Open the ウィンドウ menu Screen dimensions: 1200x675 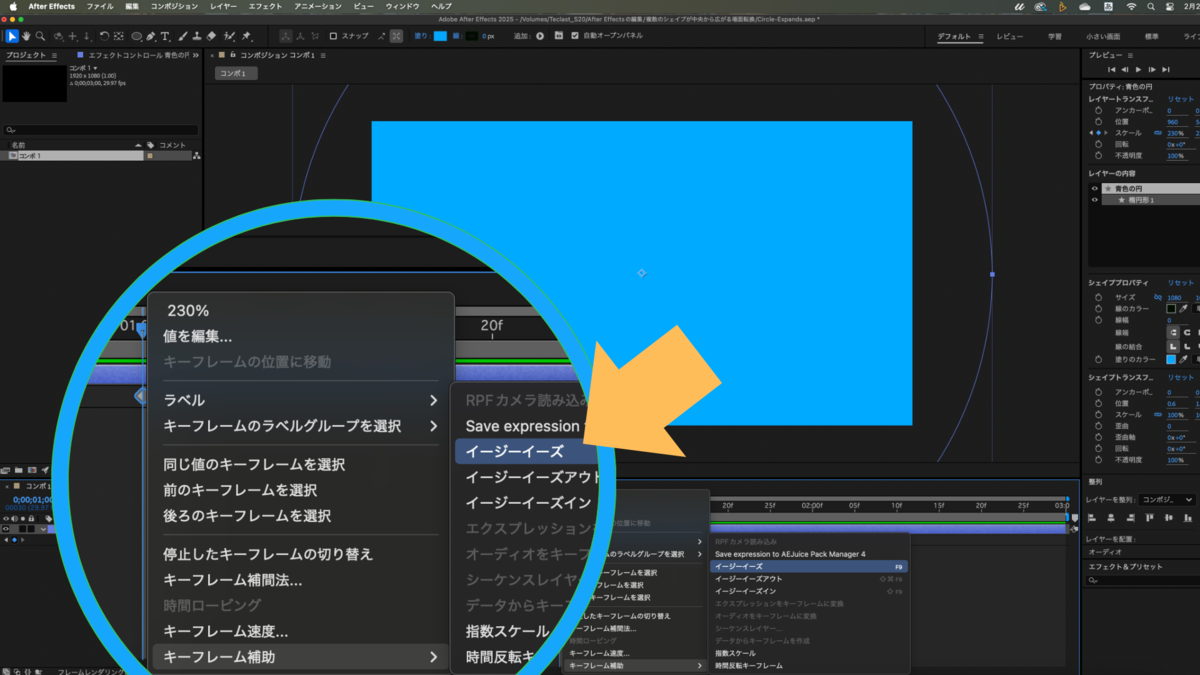click(x=402, y=6)
